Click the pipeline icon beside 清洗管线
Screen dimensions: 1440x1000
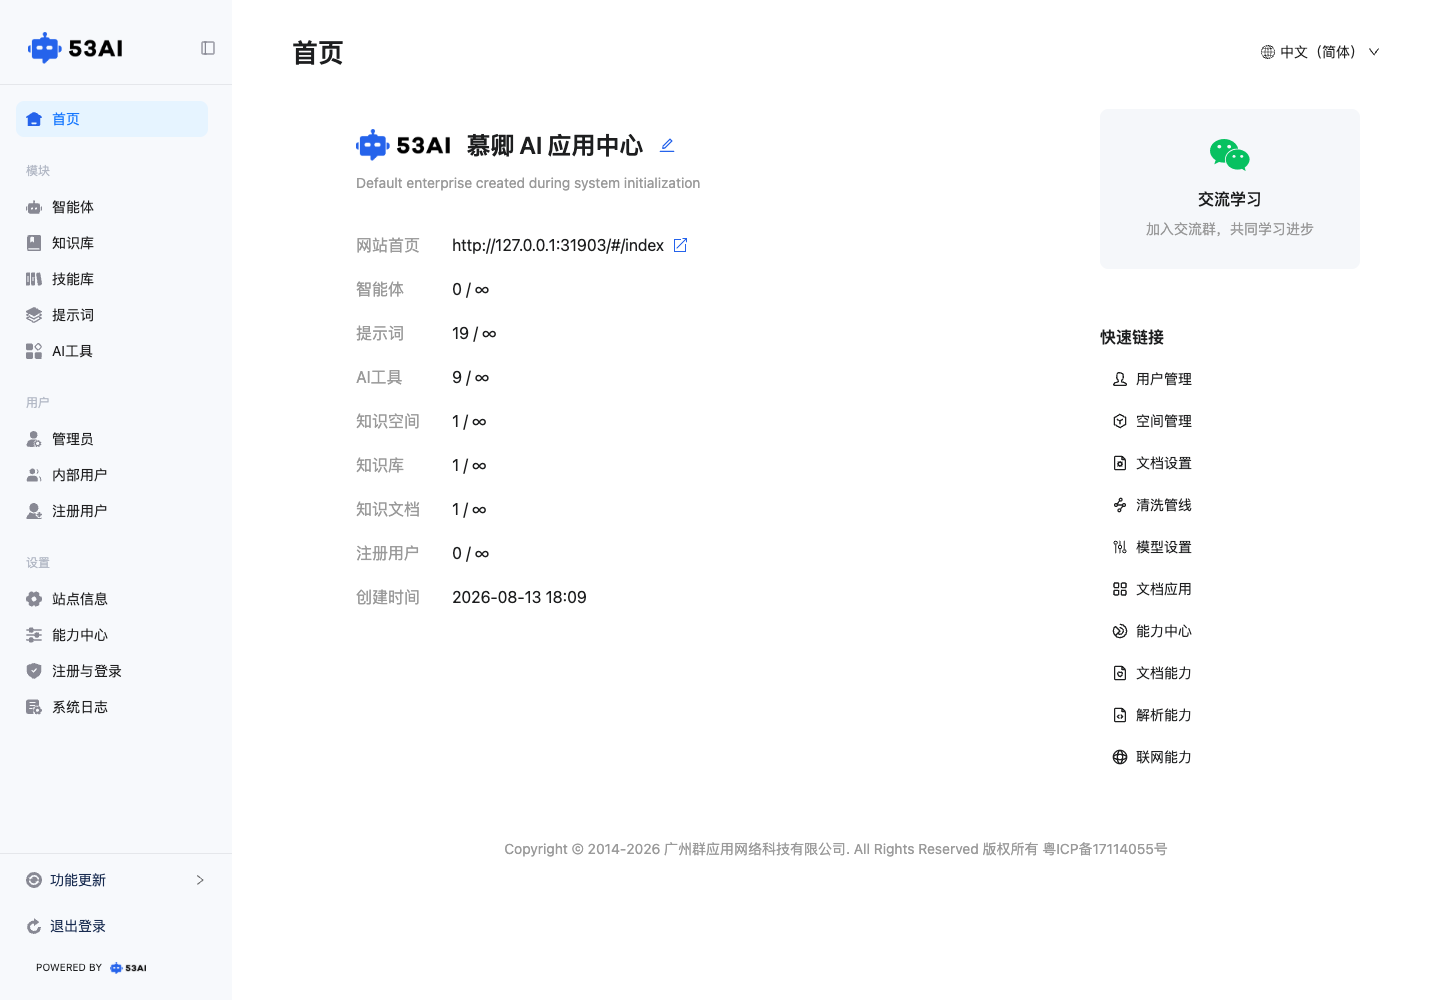(x=1120, y=505)
